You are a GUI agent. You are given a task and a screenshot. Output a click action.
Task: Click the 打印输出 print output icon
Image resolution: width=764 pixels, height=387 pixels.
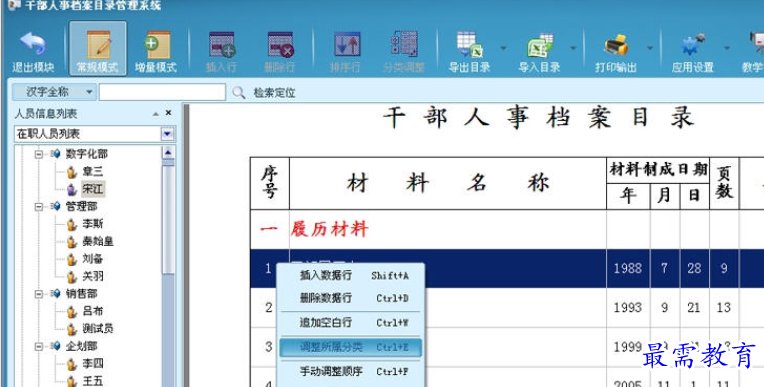pyautogui.click(x=616, y=45)
